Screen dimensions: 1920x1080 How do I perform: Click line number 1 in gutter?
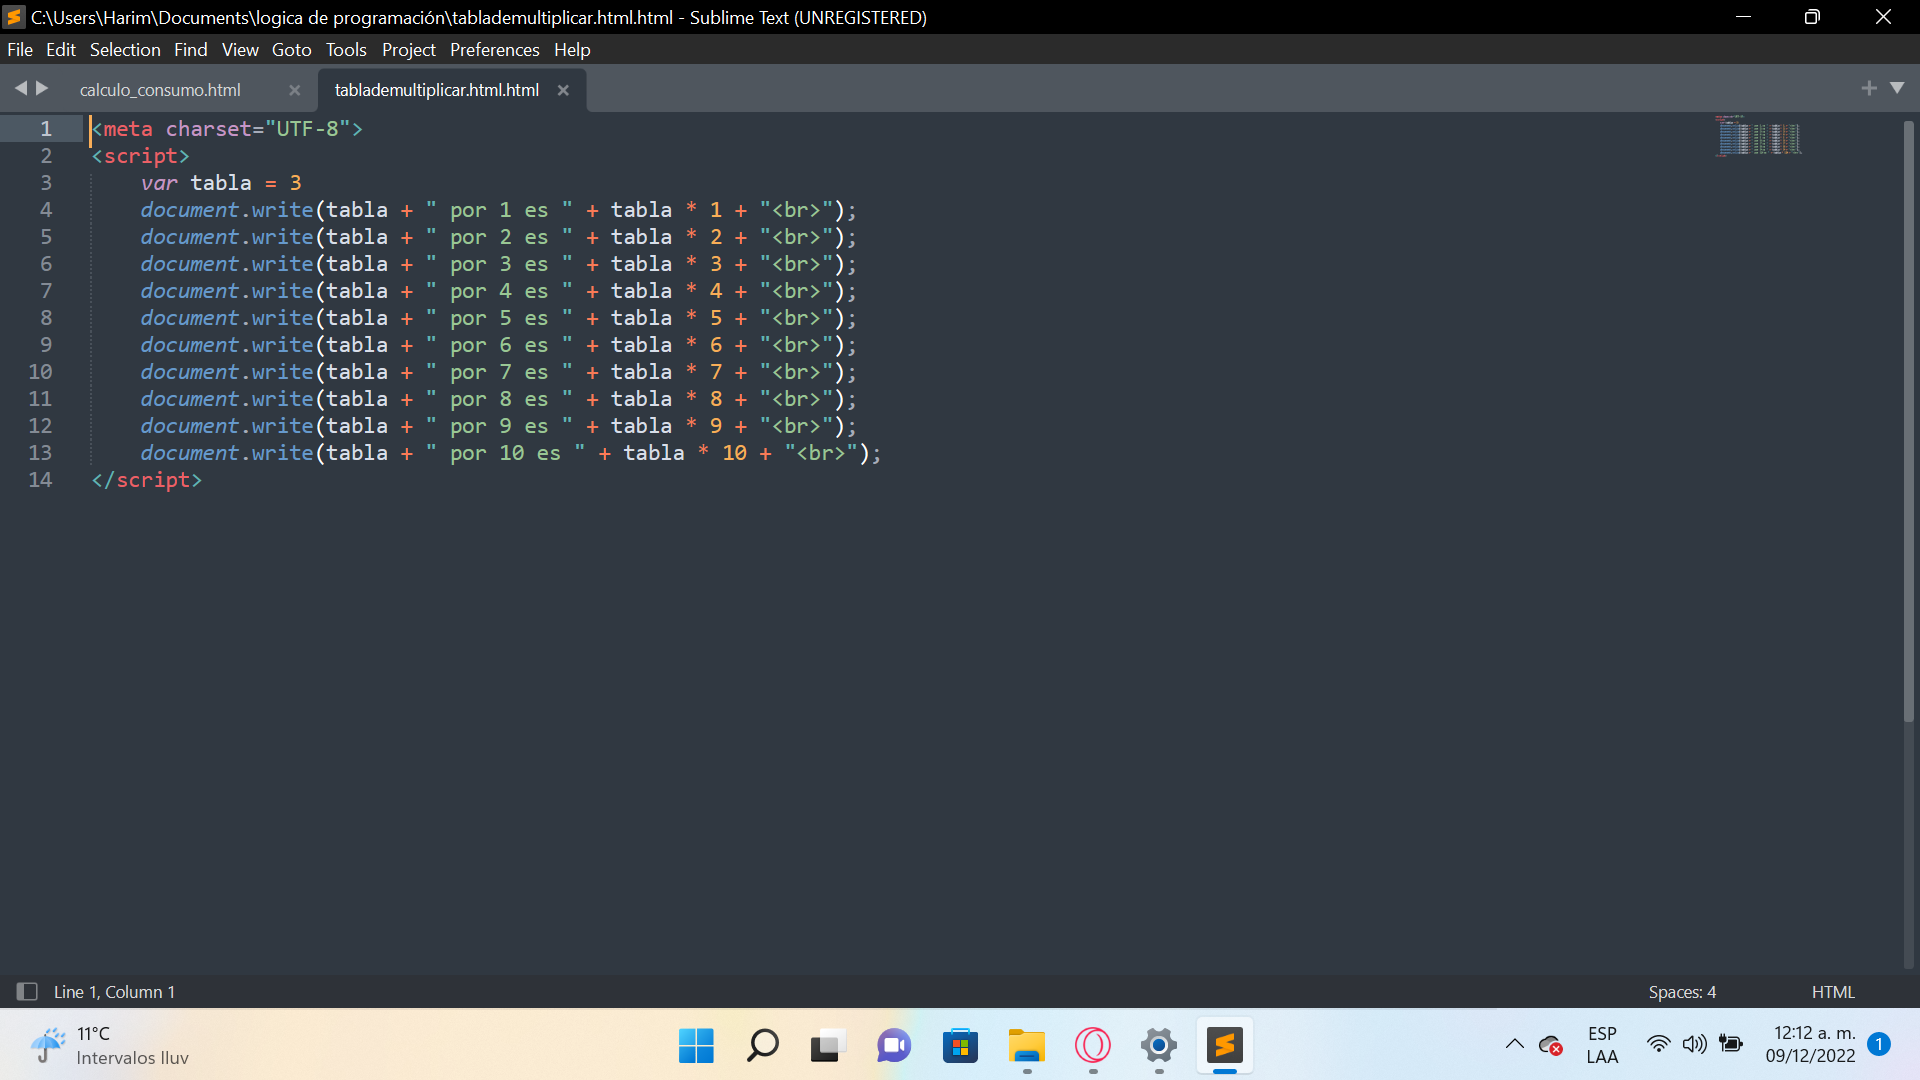pos(45,129)
